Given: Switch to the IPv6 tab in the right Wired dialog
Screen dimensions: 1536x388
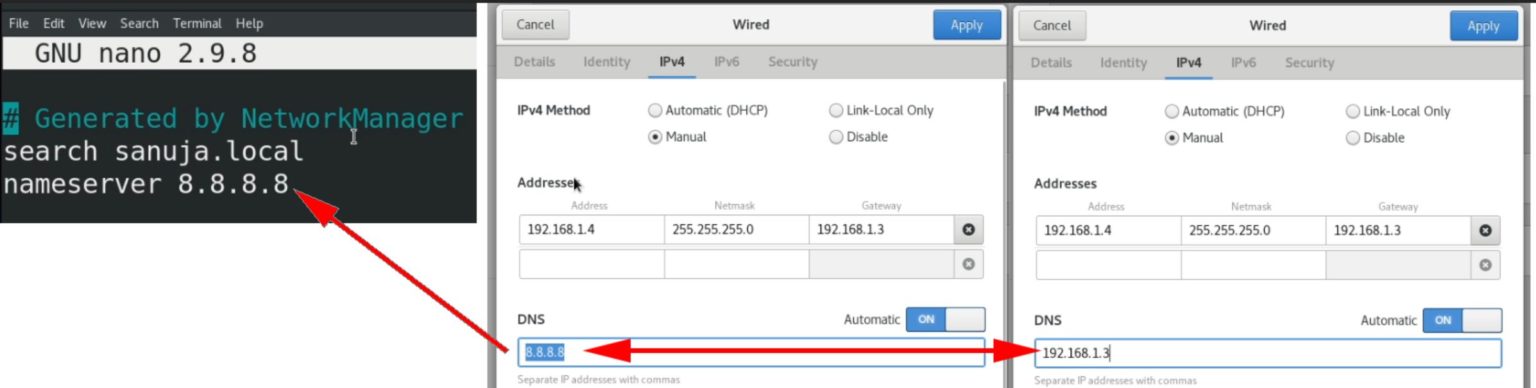Looking at the screenshot, I should tap(1244, 62).
